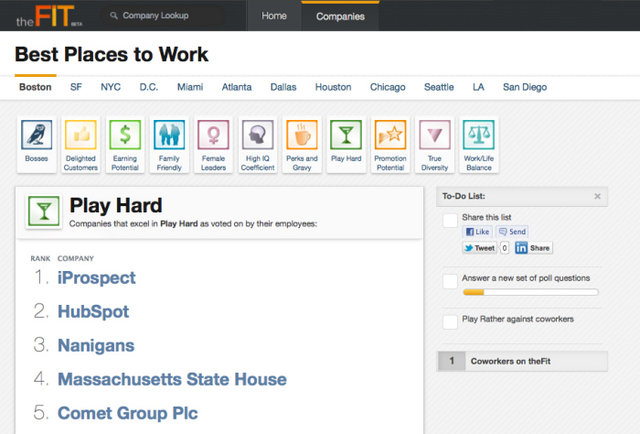Focus the Company Lookup search field
The image size is (640, 434).
[162, 16]
